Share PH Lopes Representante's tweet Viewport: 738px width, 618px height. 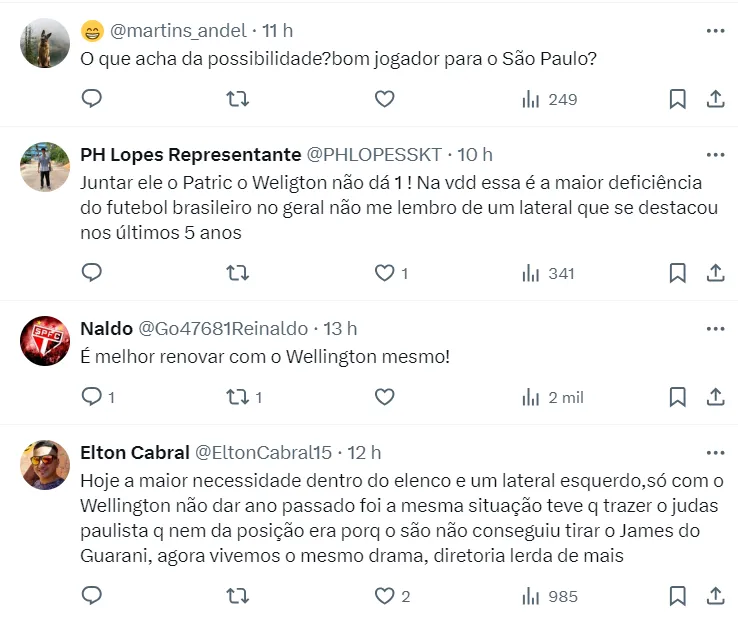click(x=716, y=273)
